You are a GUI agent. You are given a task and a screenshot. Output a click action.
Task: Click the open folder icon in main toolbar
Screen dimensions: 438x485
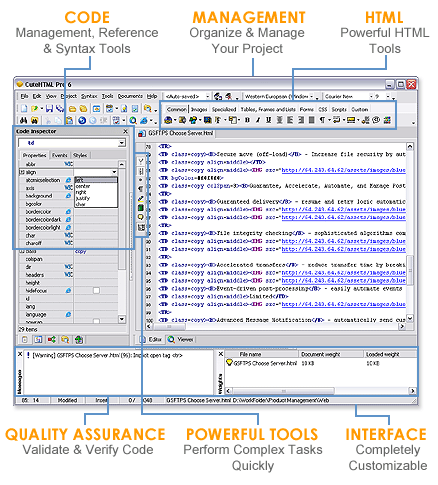[34, 109]
